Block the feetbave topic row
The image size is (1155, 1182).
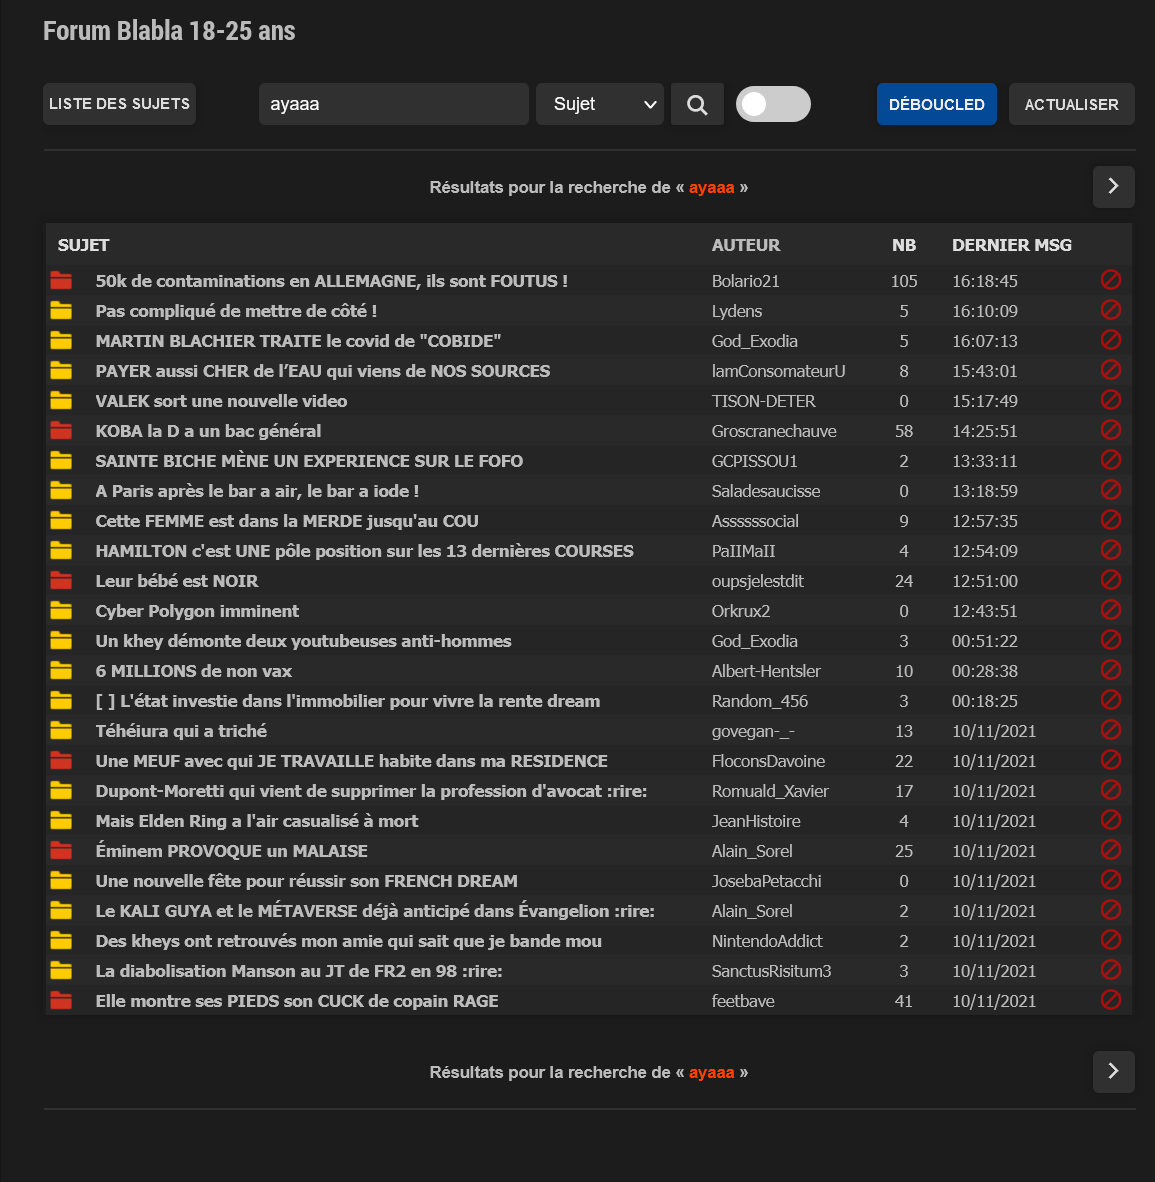(x=1111, y=1000)
